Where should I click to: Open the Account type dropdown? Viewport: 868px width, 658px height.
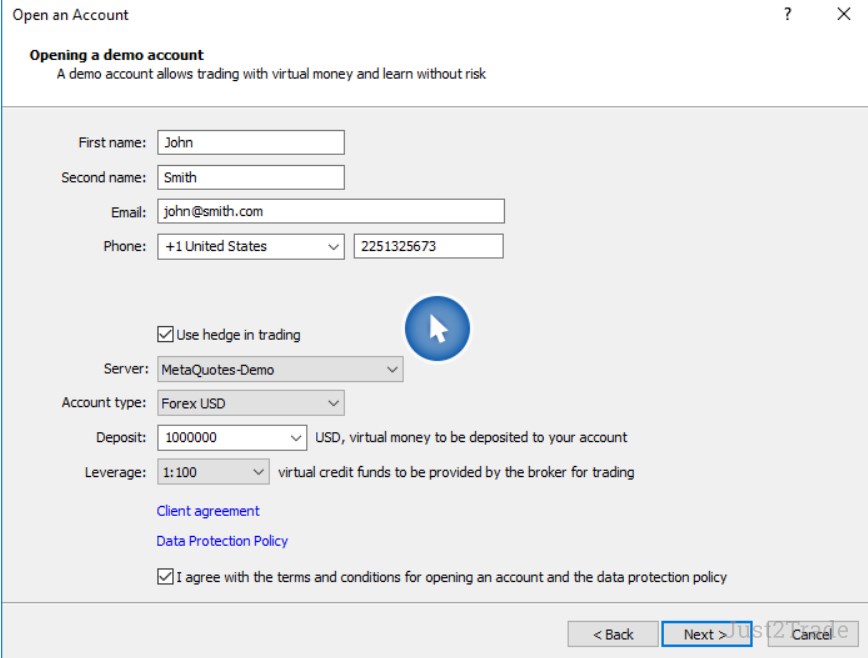pos(333,404)
